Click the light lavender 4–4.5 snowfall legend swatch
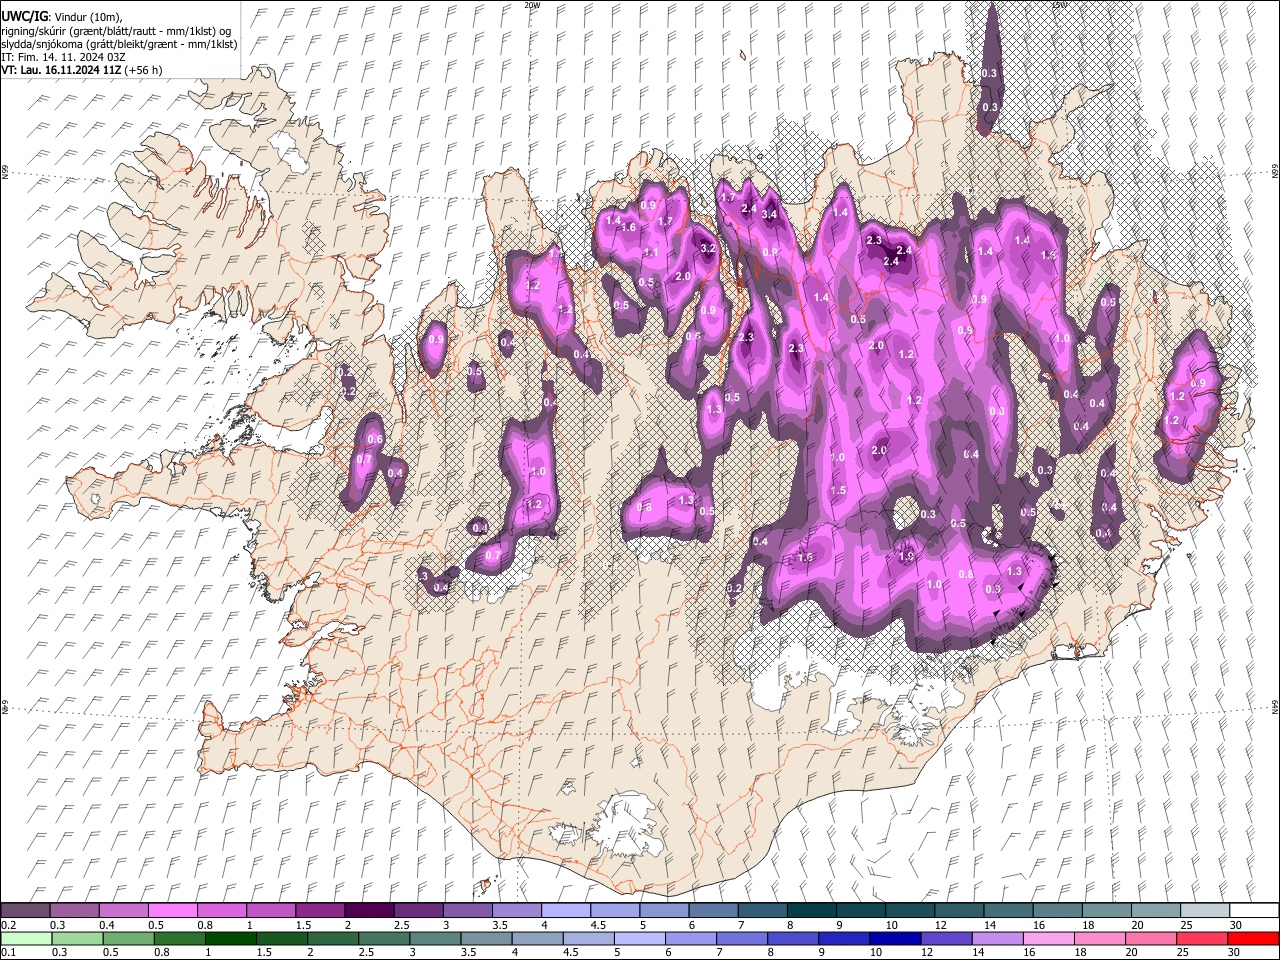 pyautogui.click(x=566, y=911)
